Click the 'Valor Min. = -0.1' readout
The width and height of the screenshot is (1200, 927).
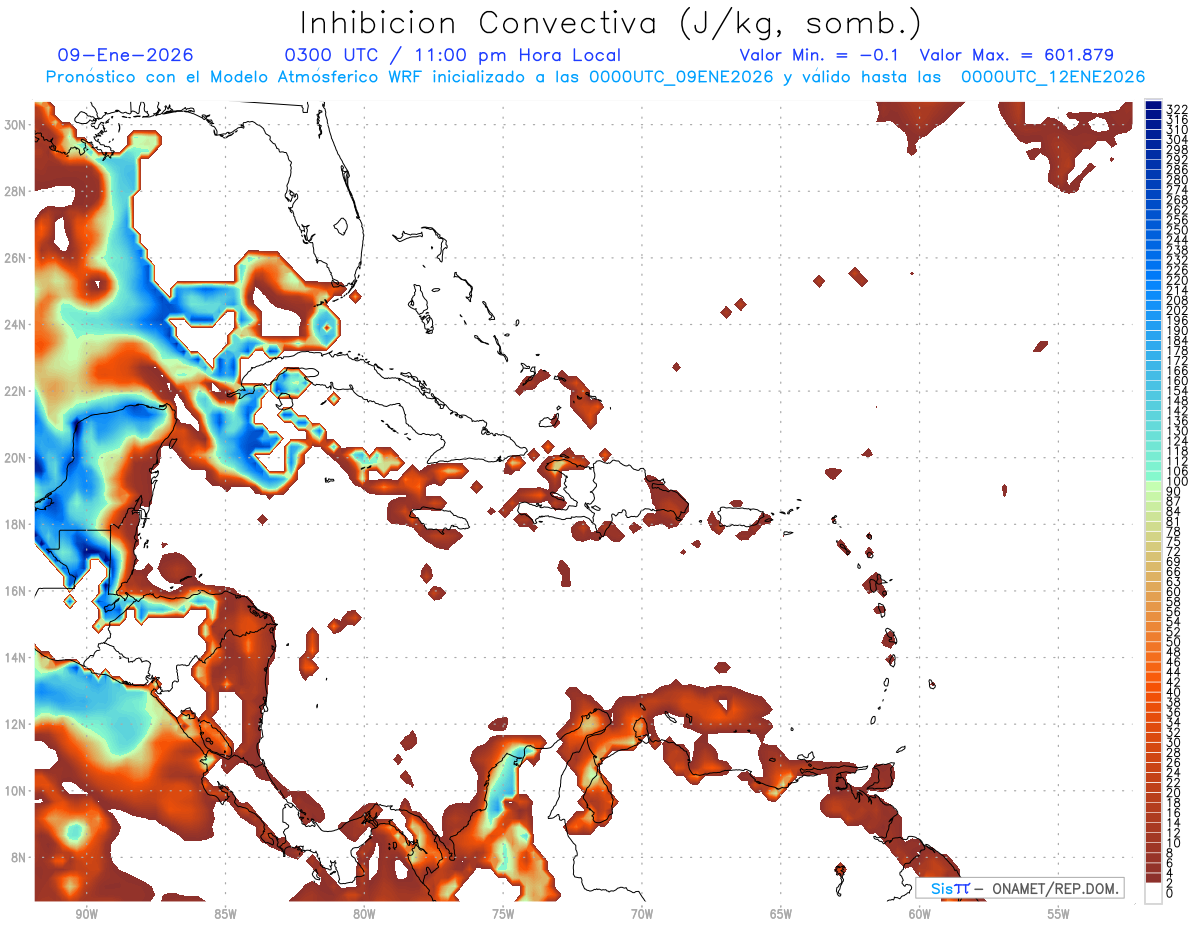[x=819, y=56]
